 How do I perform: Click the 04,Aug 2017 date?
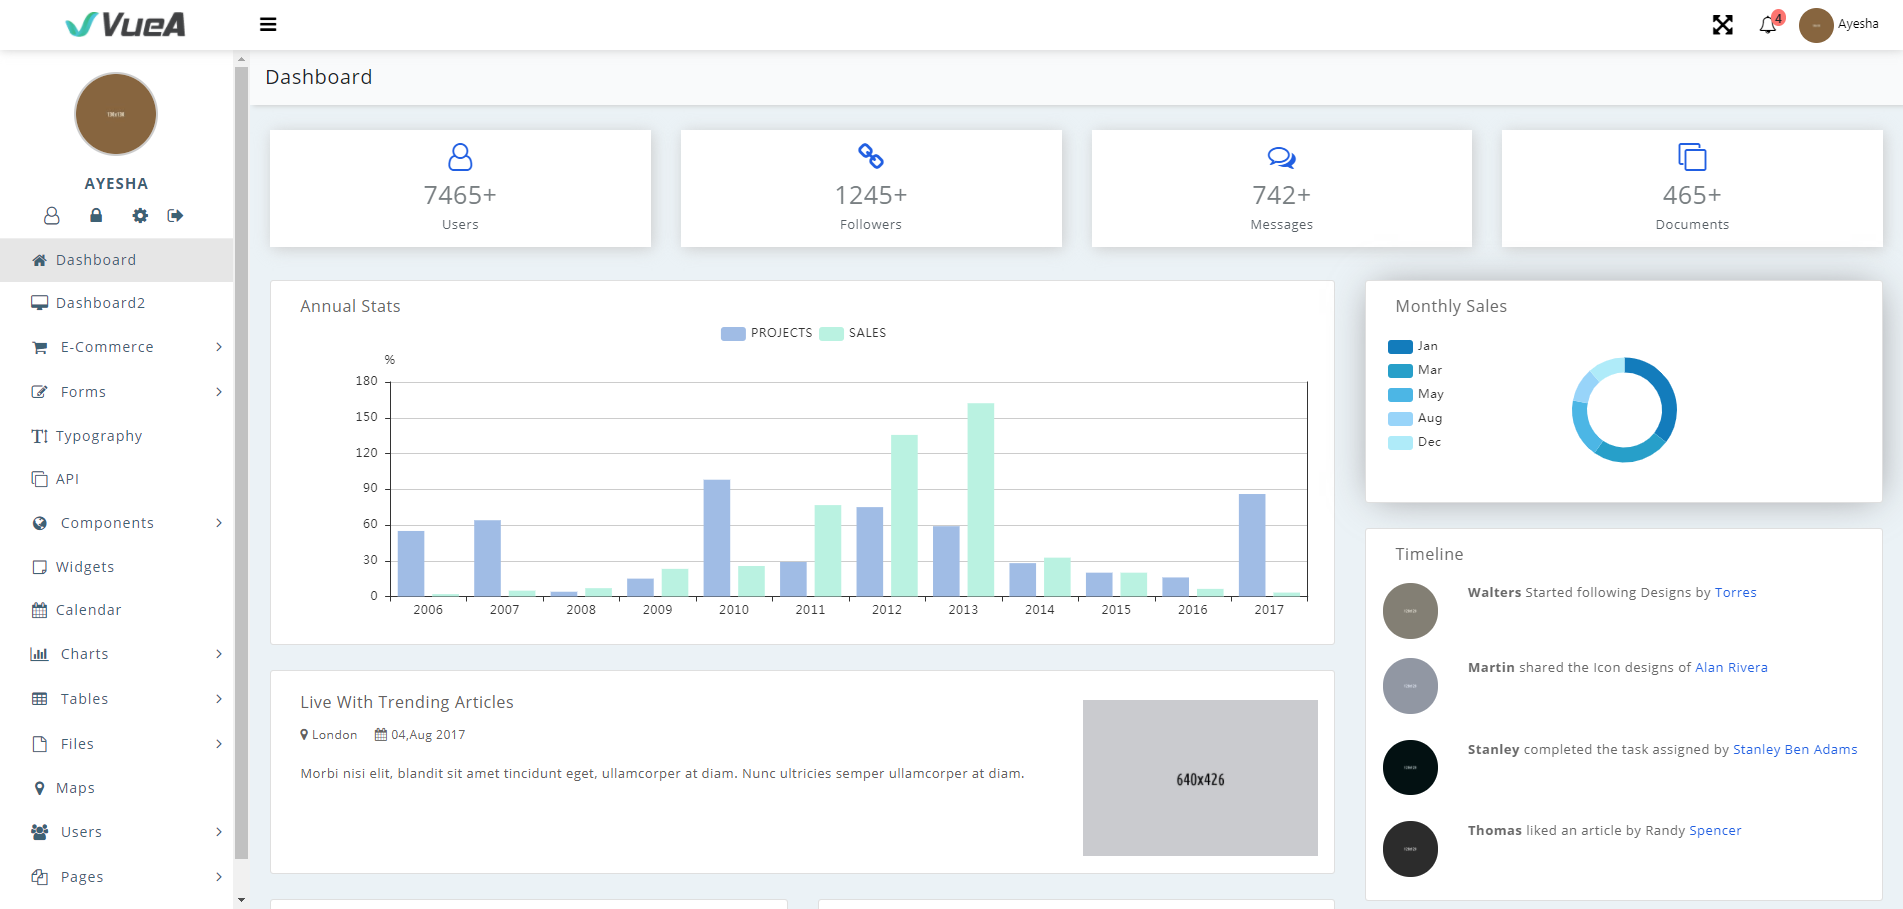(x=420, y=735)
